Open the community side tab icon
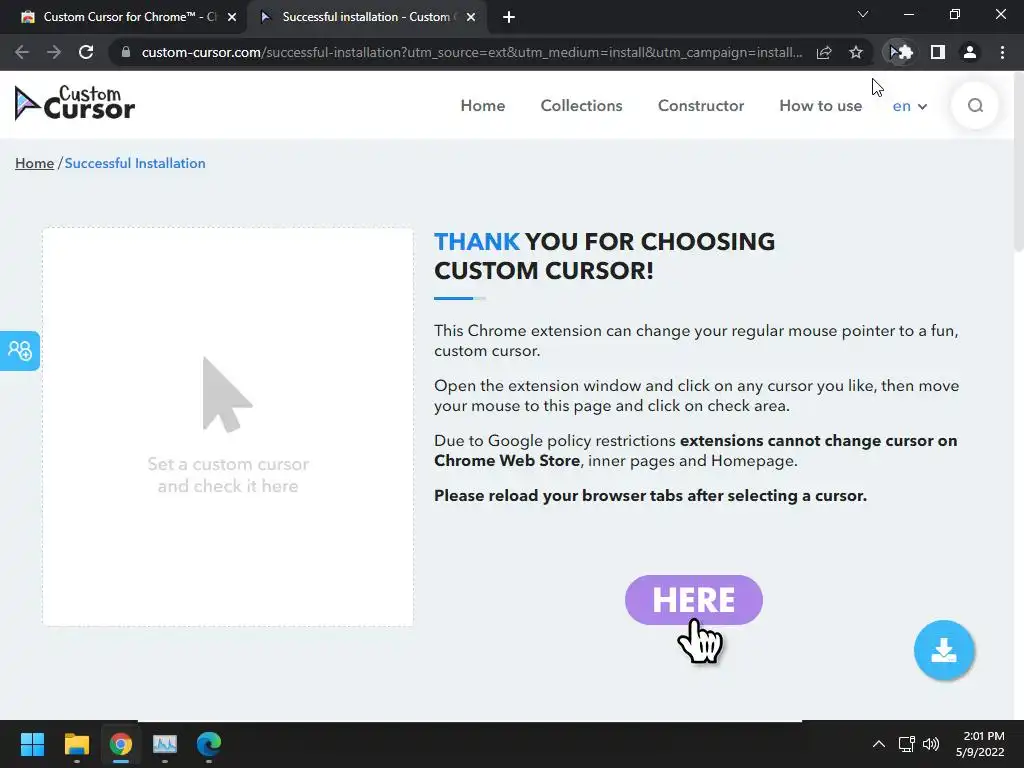Image resolution: width=1024 pixels, height=768 pixels. [20, 351]
